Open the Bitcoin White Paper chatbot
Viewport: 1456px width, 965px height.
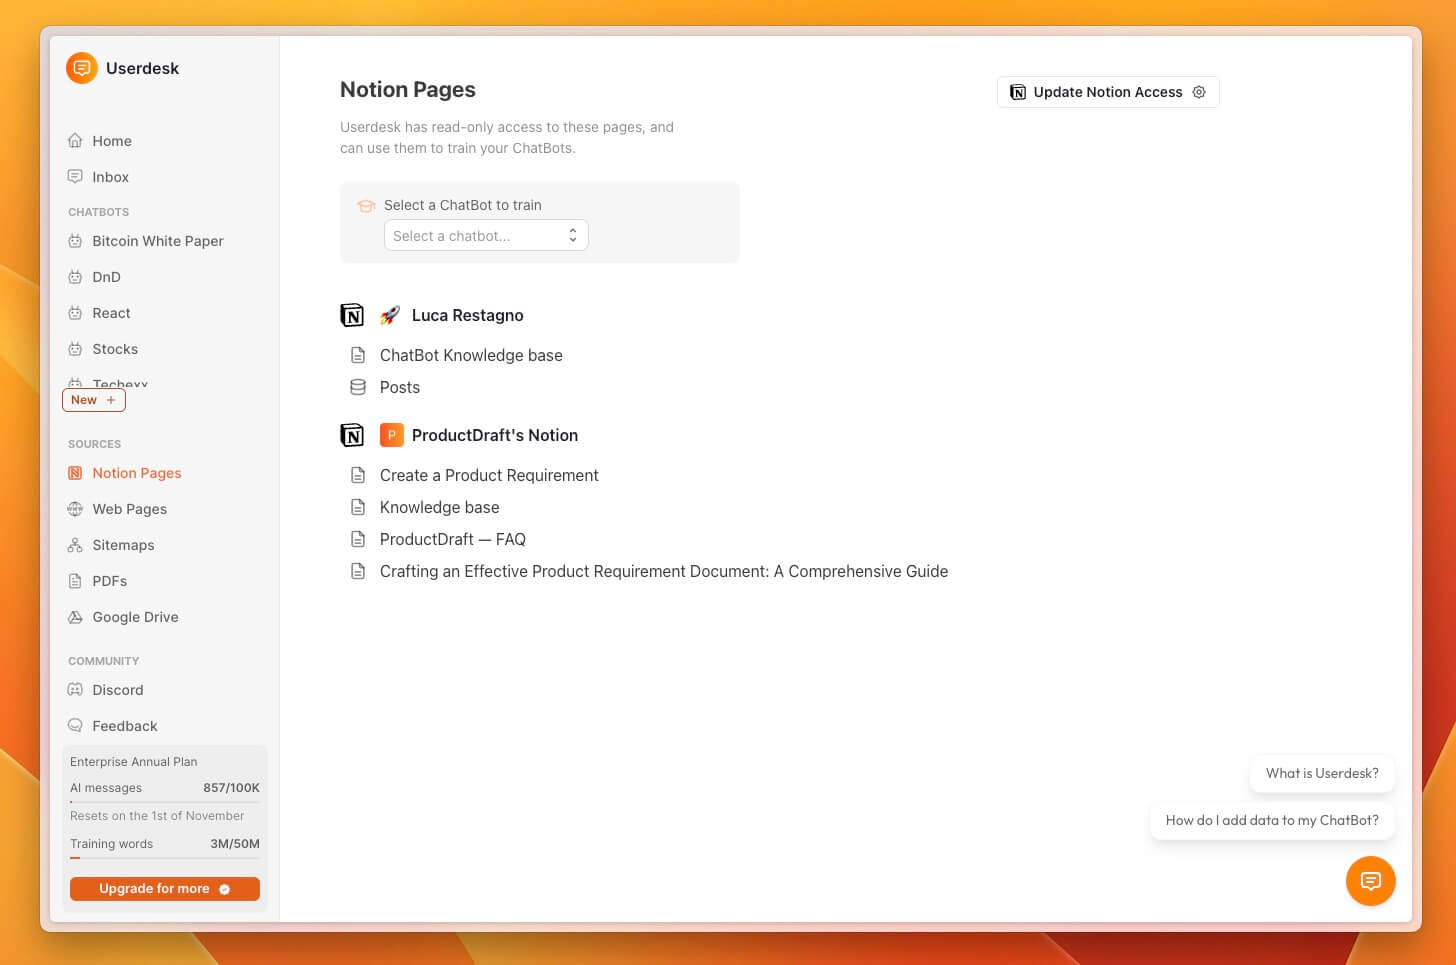157,241
